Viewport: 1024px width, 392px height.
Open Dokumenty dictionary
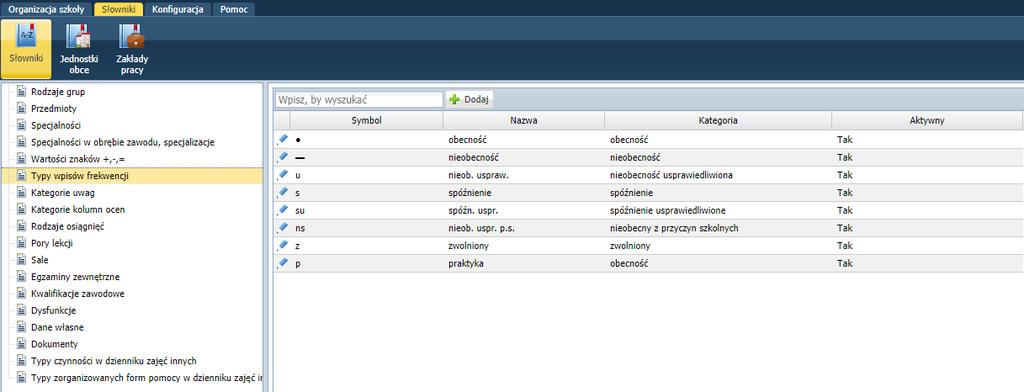point(54,344)
